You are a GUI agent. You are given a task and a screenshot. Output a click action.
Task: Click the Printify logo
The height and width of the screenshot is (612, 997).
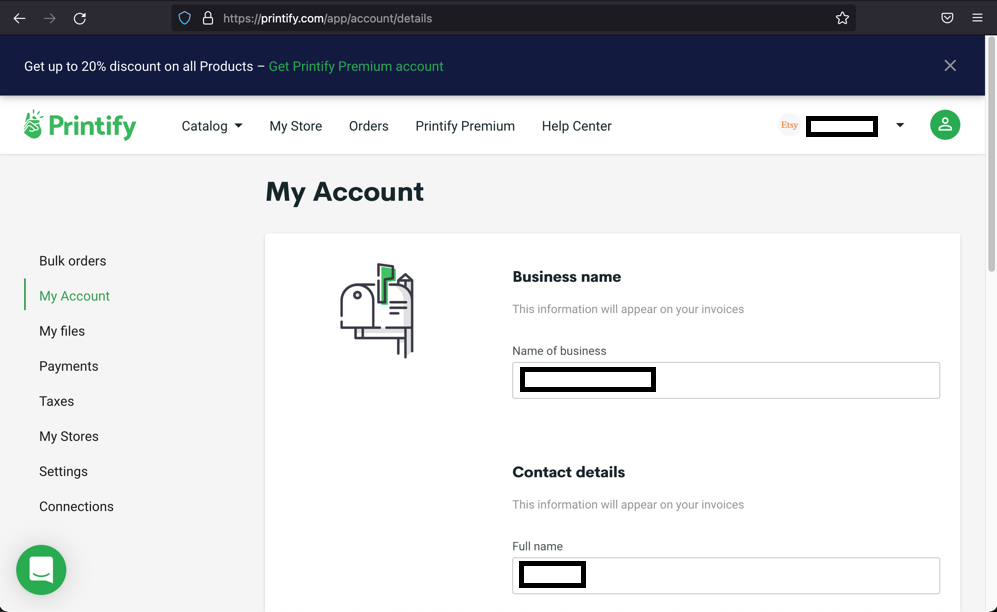coord(79,125)
